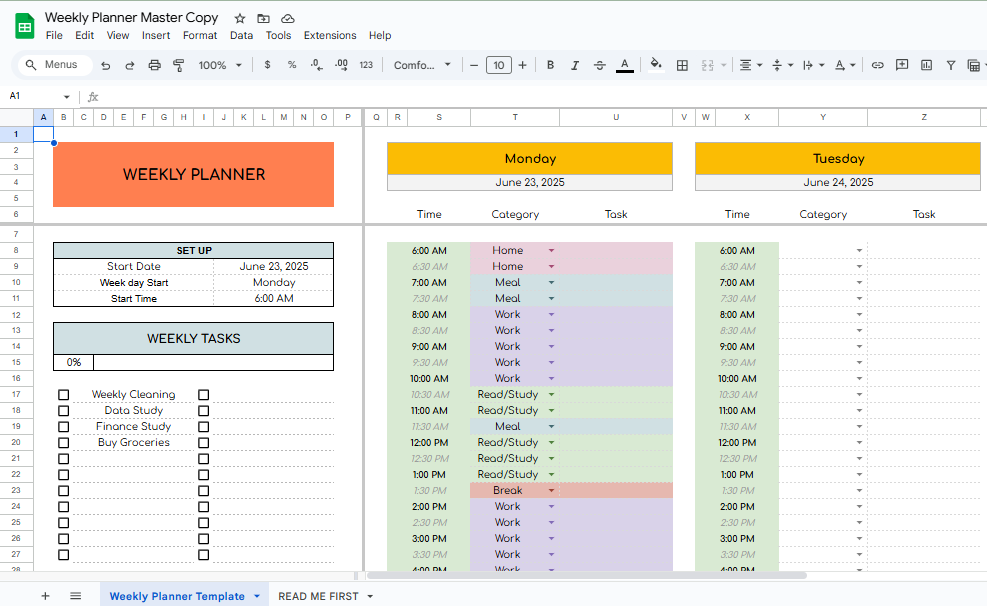987x606 pixels.
Task: Open Tuesday 6:00 AM category dropdown
Action: point(859,250)
